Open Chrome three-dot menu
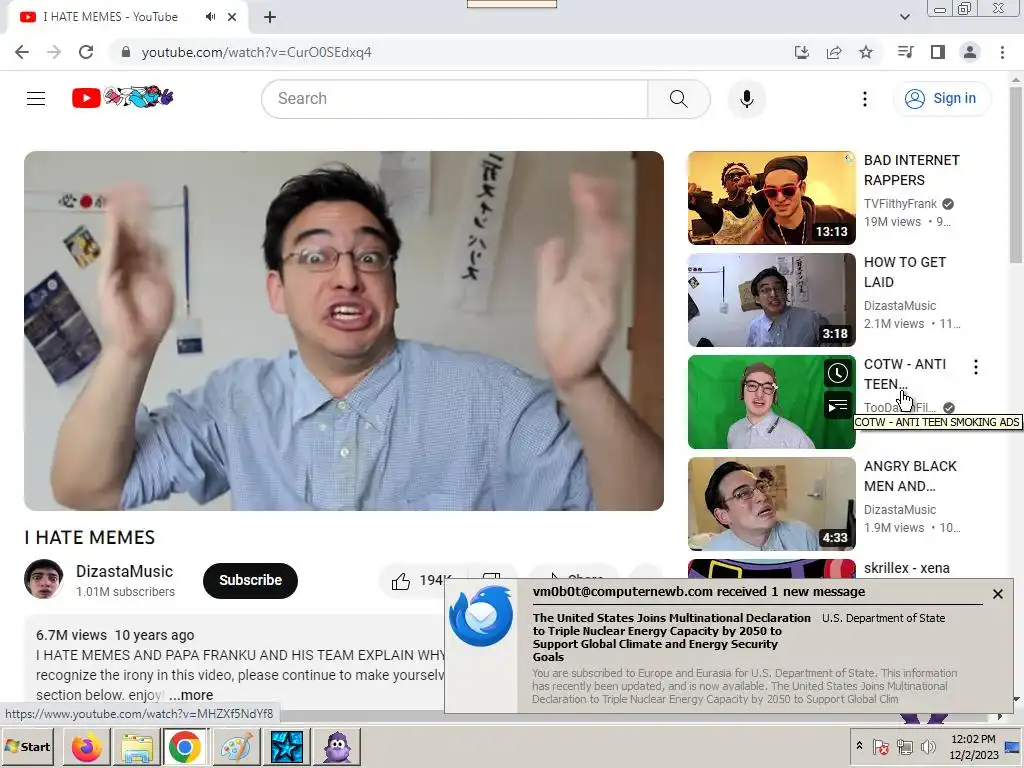1024x768 pixels. point(1002,52)
